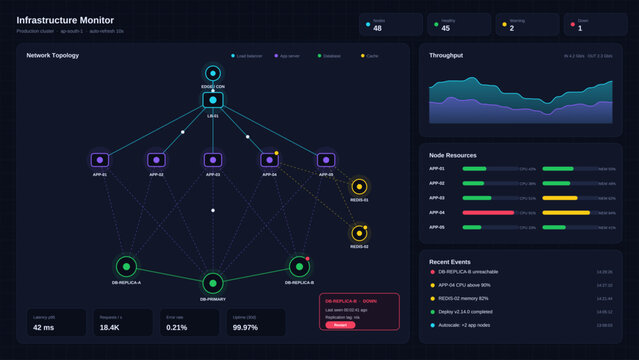Click the cyan dot beside Autoscale event
Image resolution: width=639 pixels, height=360 pixels.
[x=432, y=325]
